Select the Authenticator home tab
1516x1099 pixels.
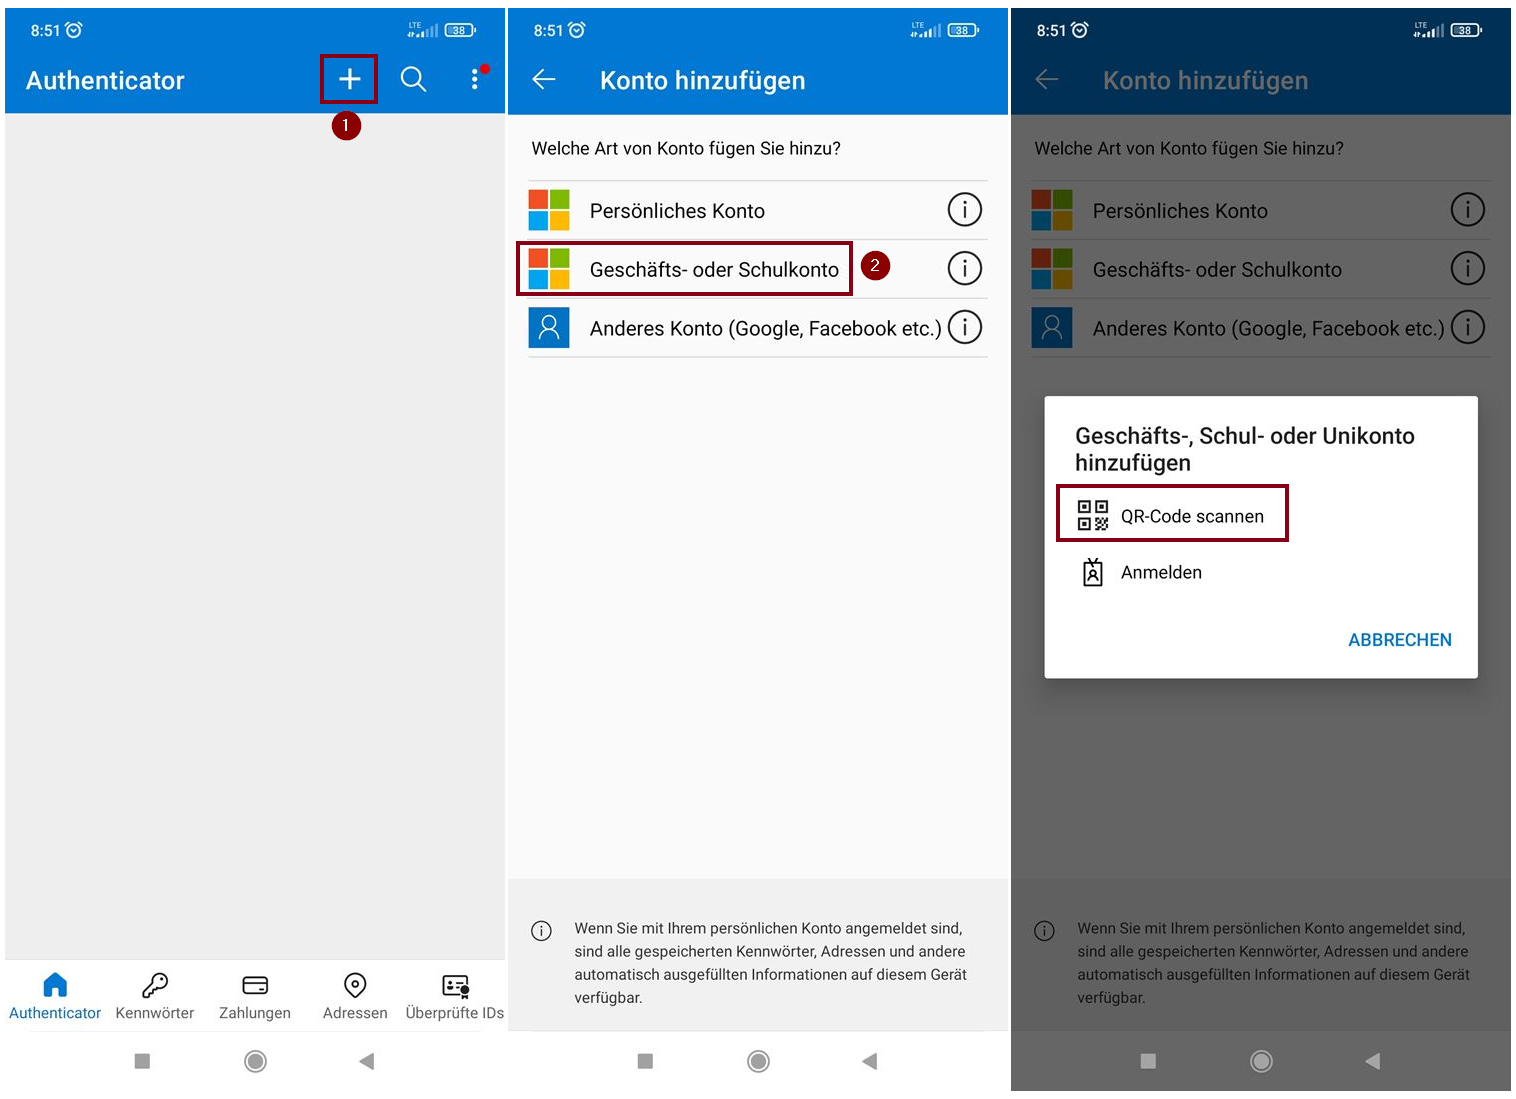[55, 996]
